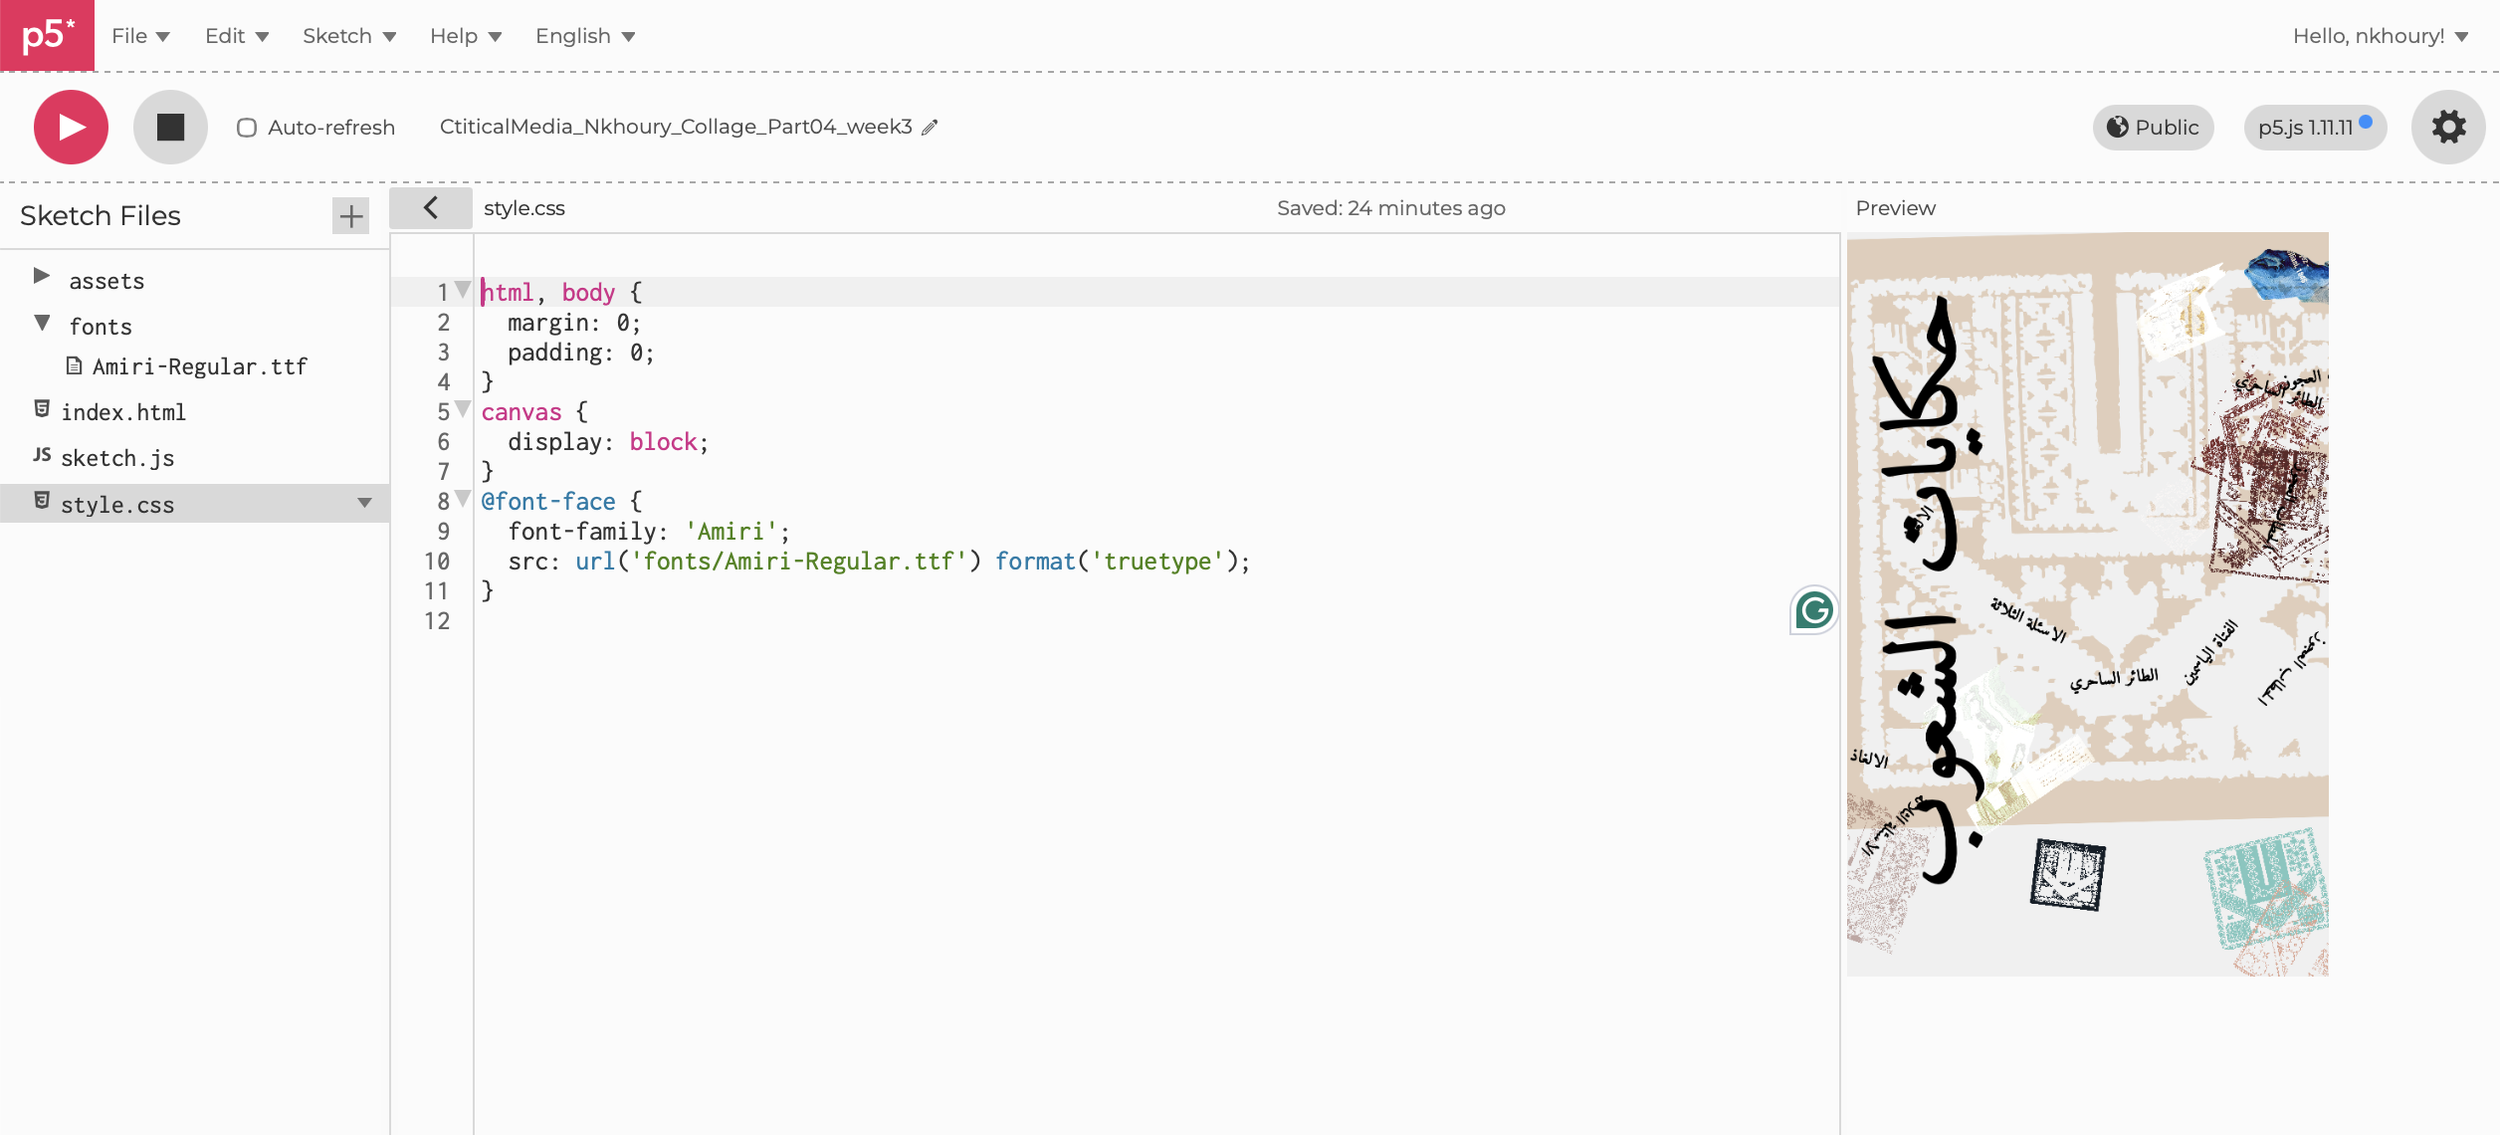2500x1135 pixels.
Task: Open the p5.js 1.11.11 version selector
Action: (2314, 127)
